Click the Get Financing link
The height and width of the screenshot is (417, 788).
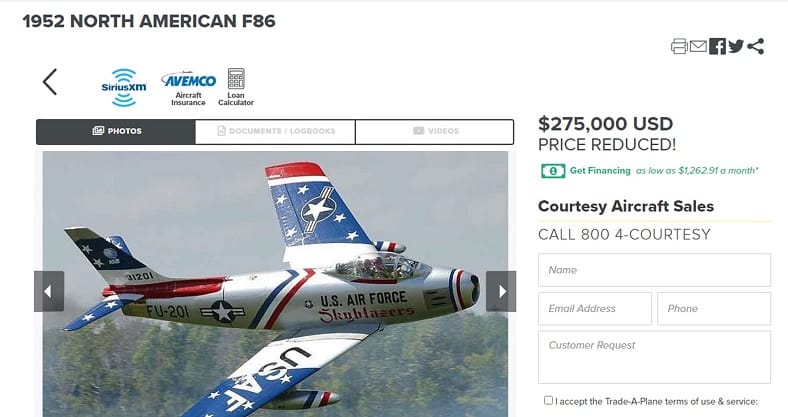(600, 171)
